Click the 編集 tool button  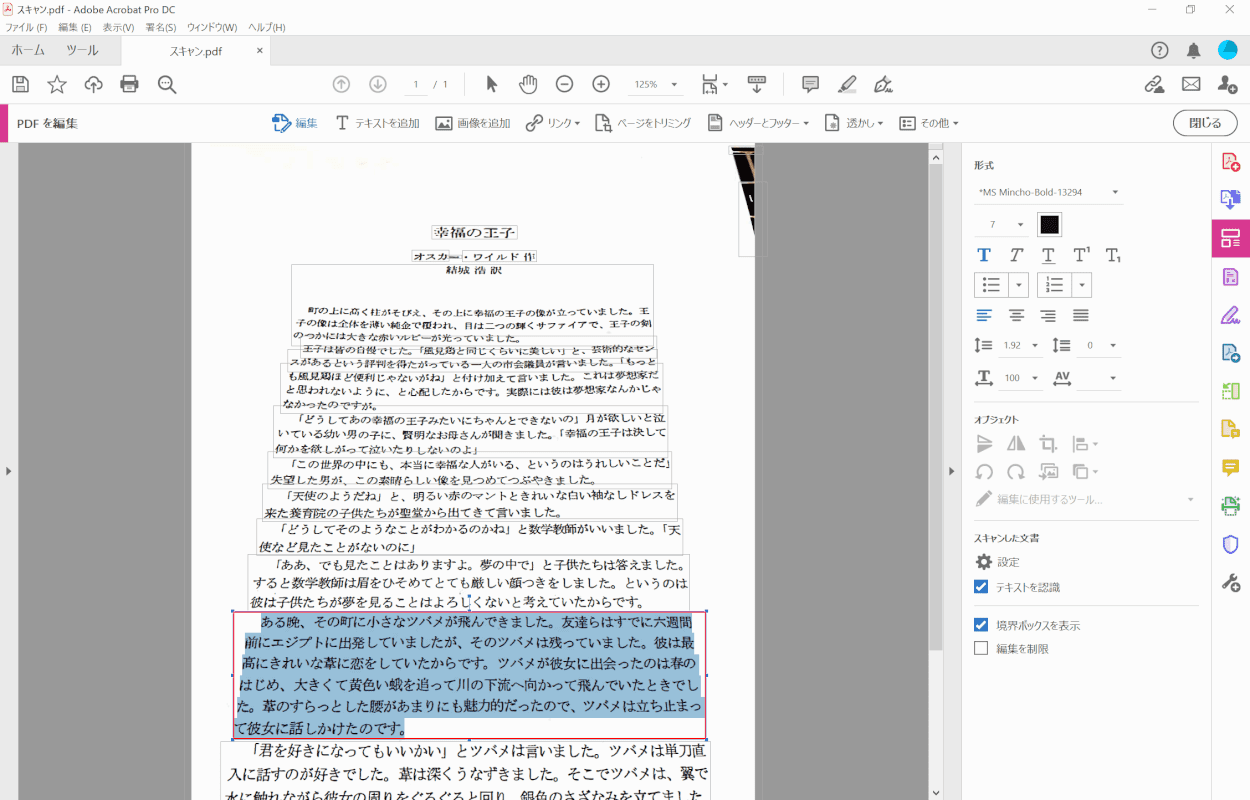295,123
